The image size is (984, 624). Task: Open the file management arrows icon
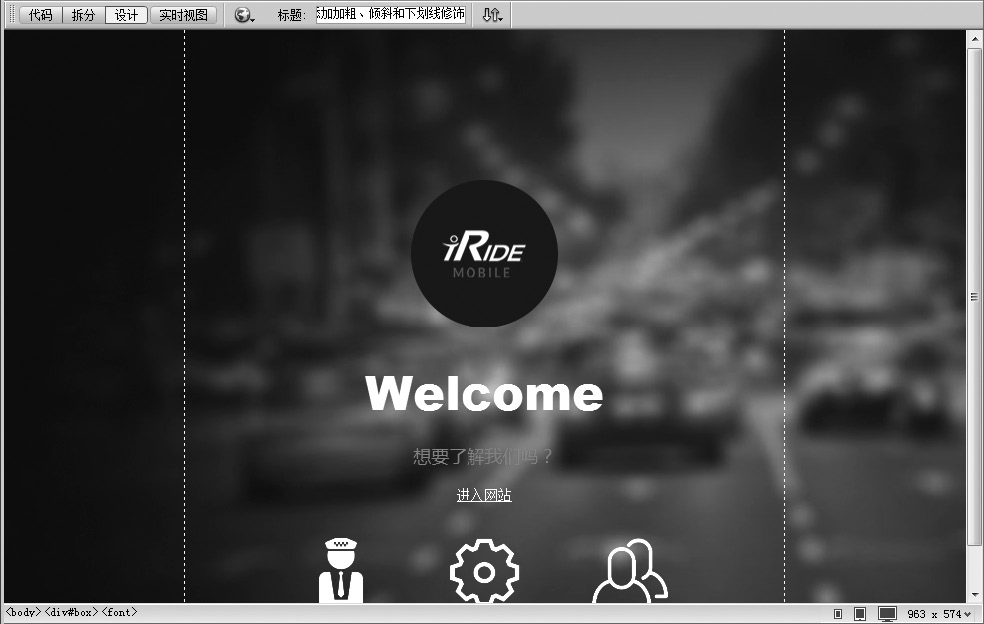[492, 14]
